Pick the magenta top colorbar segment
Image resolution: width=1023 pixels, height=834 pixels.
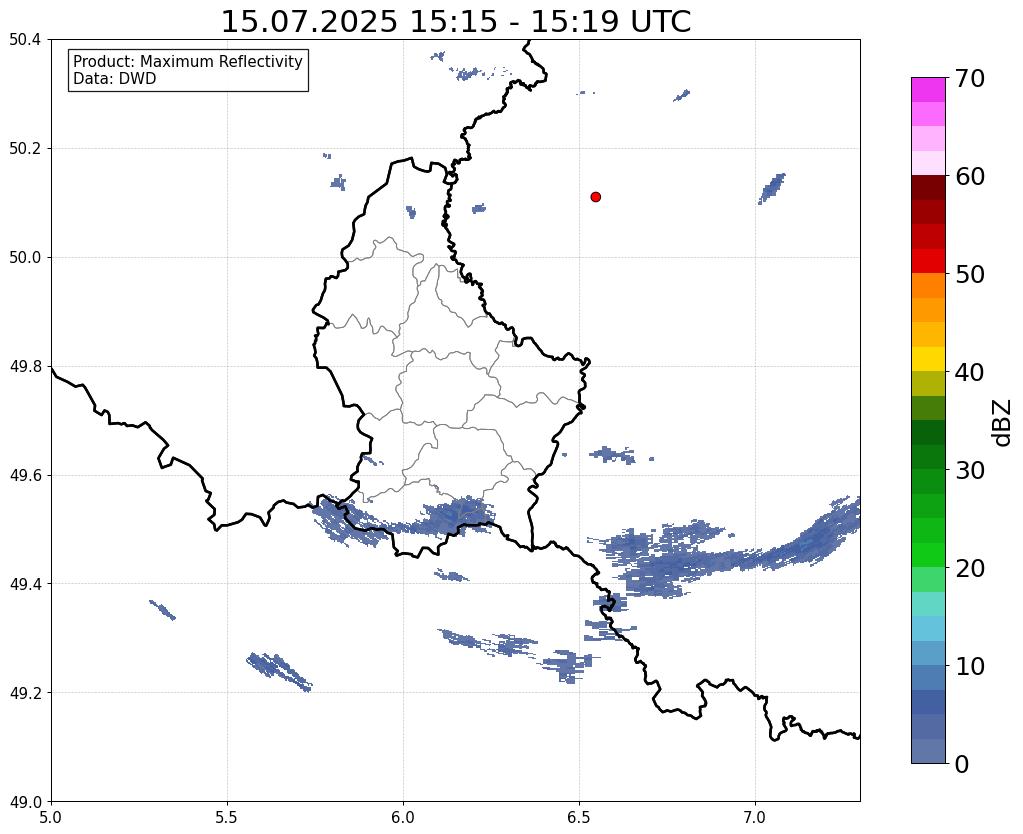928,90
